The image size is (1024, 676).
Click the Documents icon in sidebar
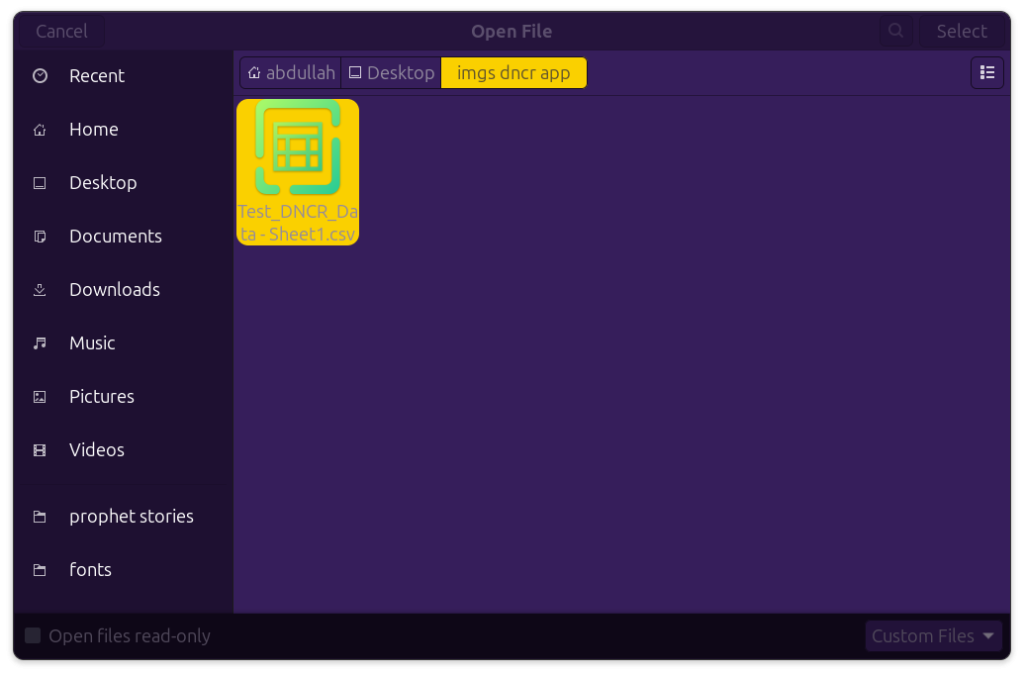click(40, 237)
